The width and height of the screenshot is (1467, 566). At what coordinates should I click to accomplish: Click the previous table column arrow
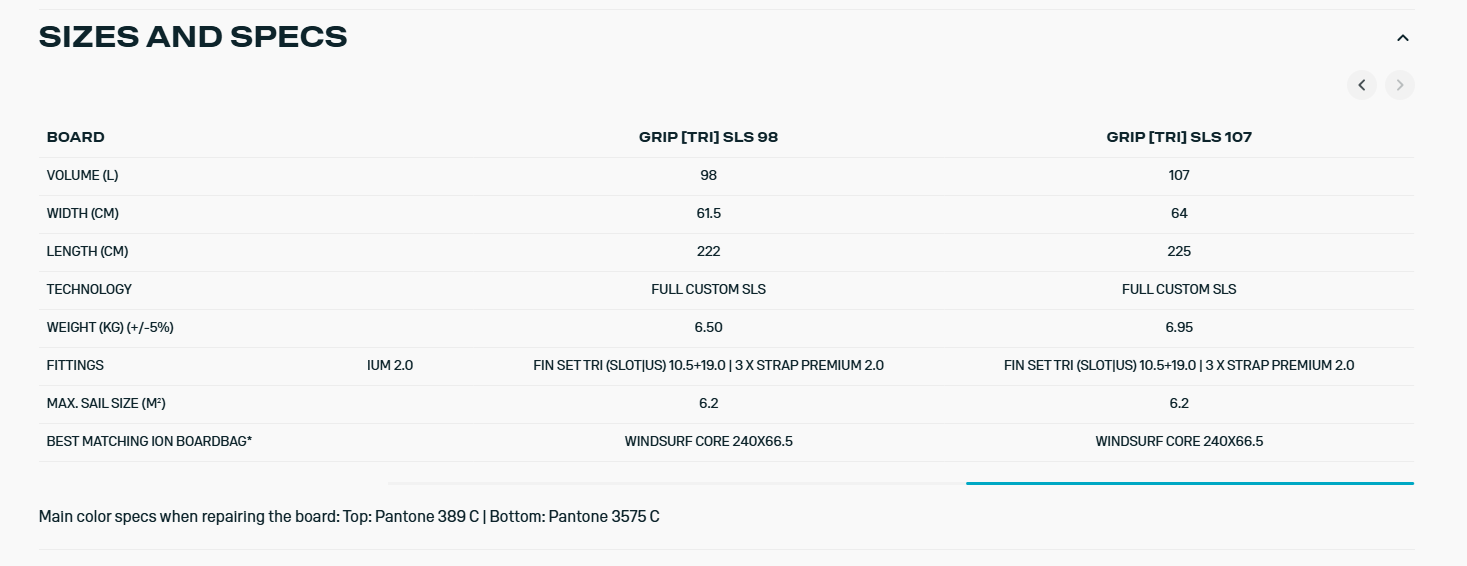[1361, 85]
